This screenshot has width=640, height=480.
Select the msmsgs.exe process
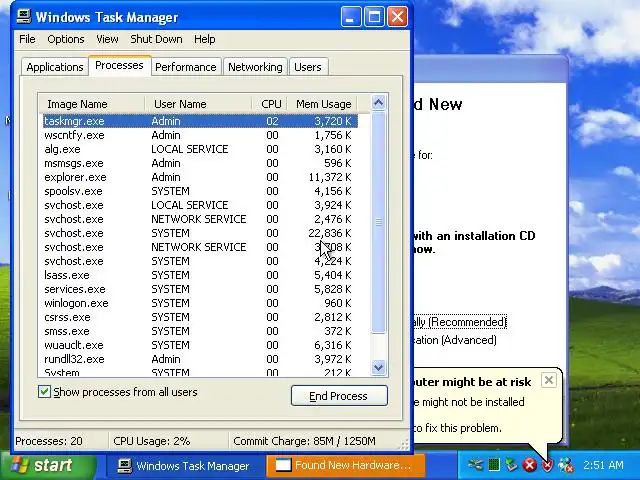pos(200,163)
